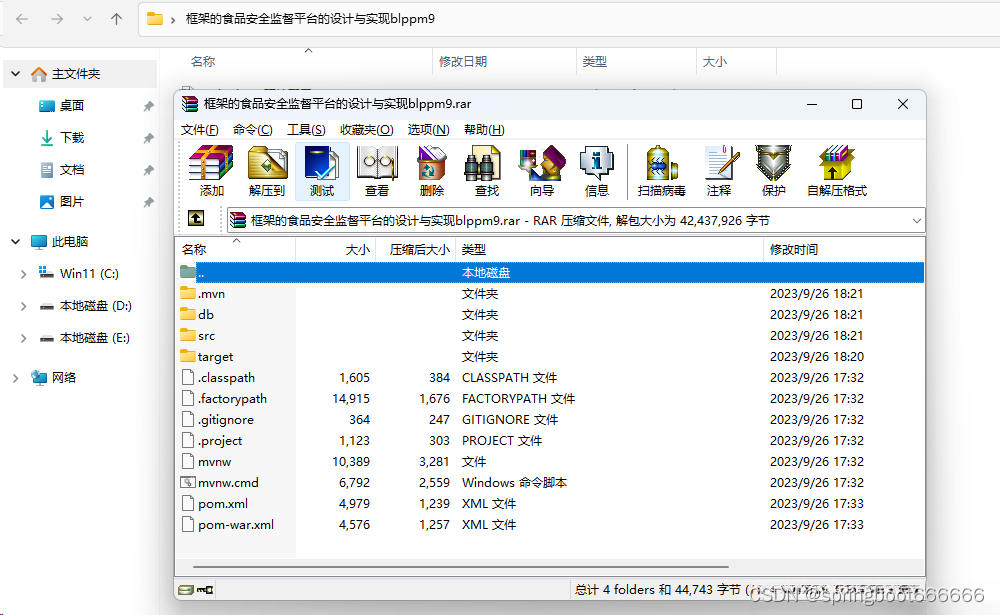Collapse the Home (主文件夹) tree node
The height and width of the screenshot is (615, 1000).
[x=16, y=74]
